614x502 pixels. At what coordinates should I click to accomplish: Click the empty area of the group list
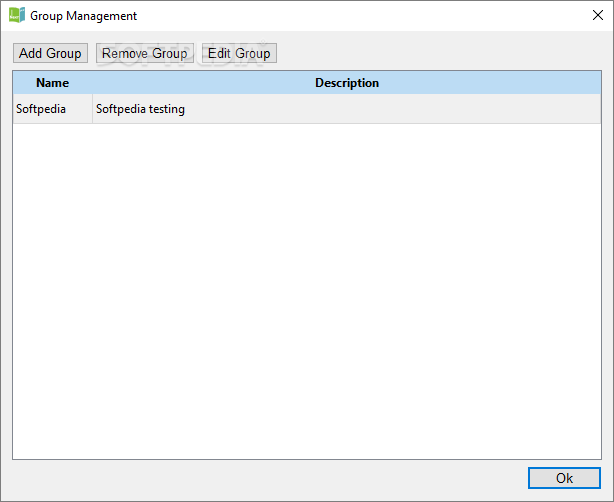click(307, 291)
